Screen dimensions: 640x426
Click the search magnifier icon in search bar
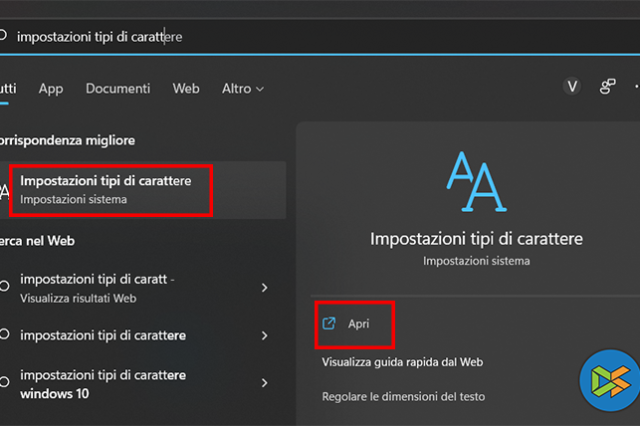3,36
